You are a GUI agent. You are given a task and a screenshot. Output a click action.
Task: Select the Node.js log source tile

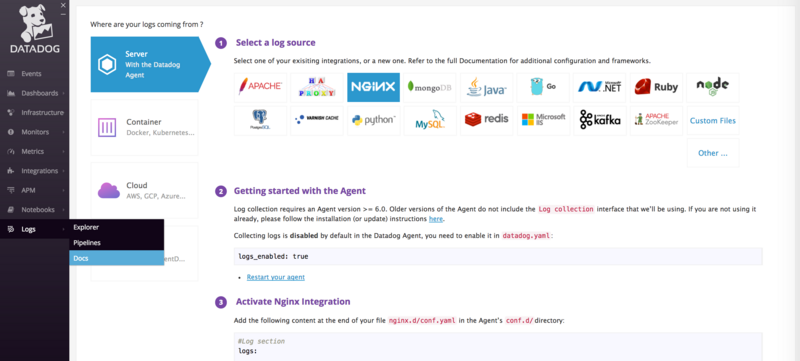coord(713,87)
